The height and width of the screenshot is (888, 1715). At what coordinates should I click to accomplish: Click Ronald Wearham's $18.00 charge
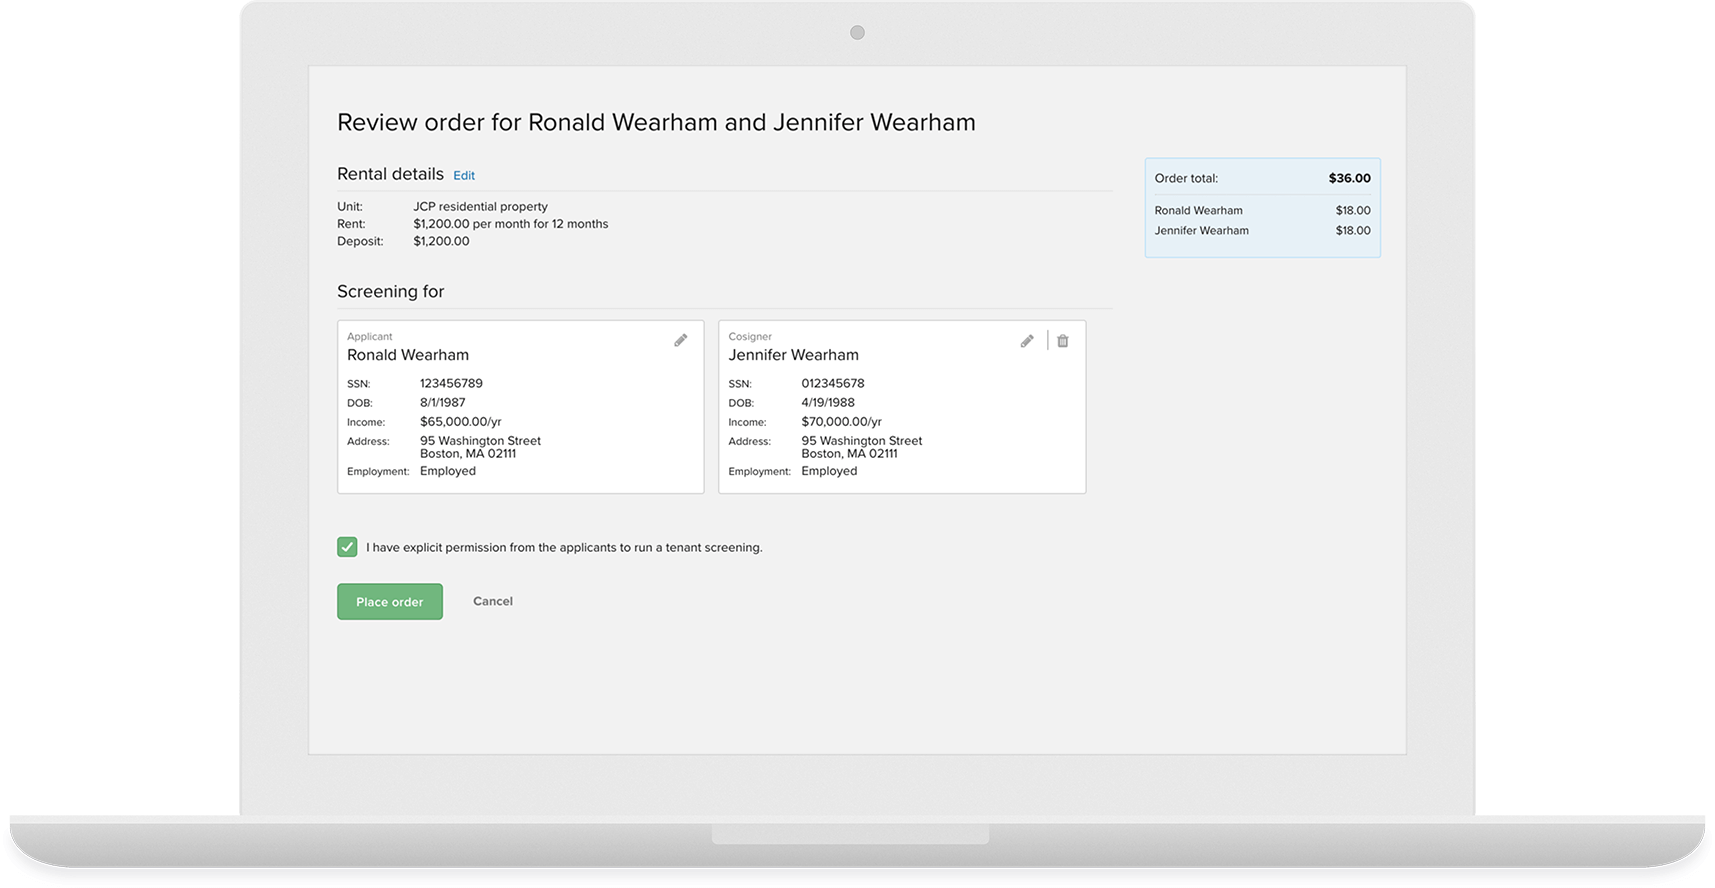click(1353, 210)
